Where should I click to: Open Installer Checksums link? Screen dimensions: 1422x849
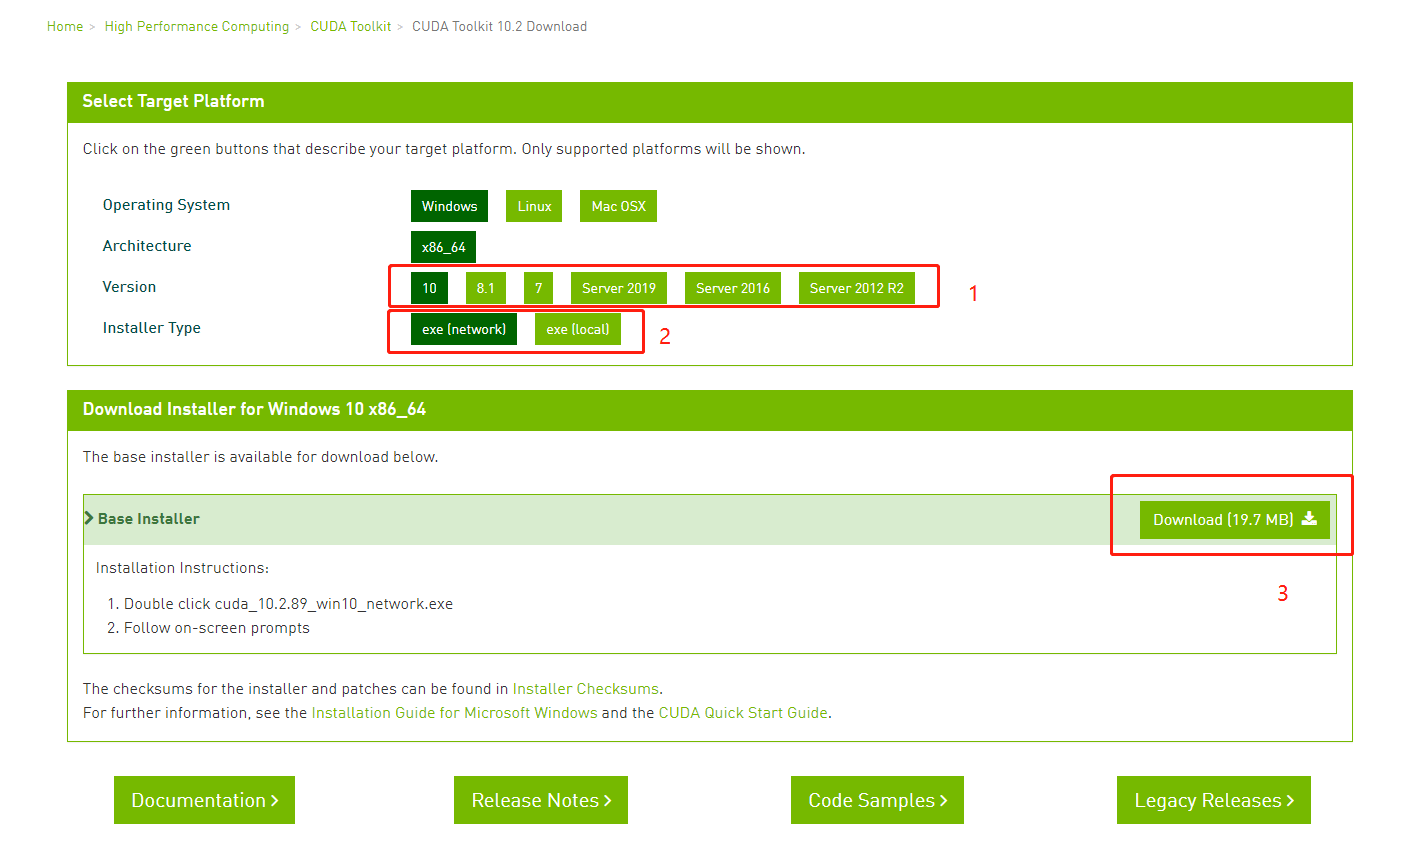[x=585, y=689]
